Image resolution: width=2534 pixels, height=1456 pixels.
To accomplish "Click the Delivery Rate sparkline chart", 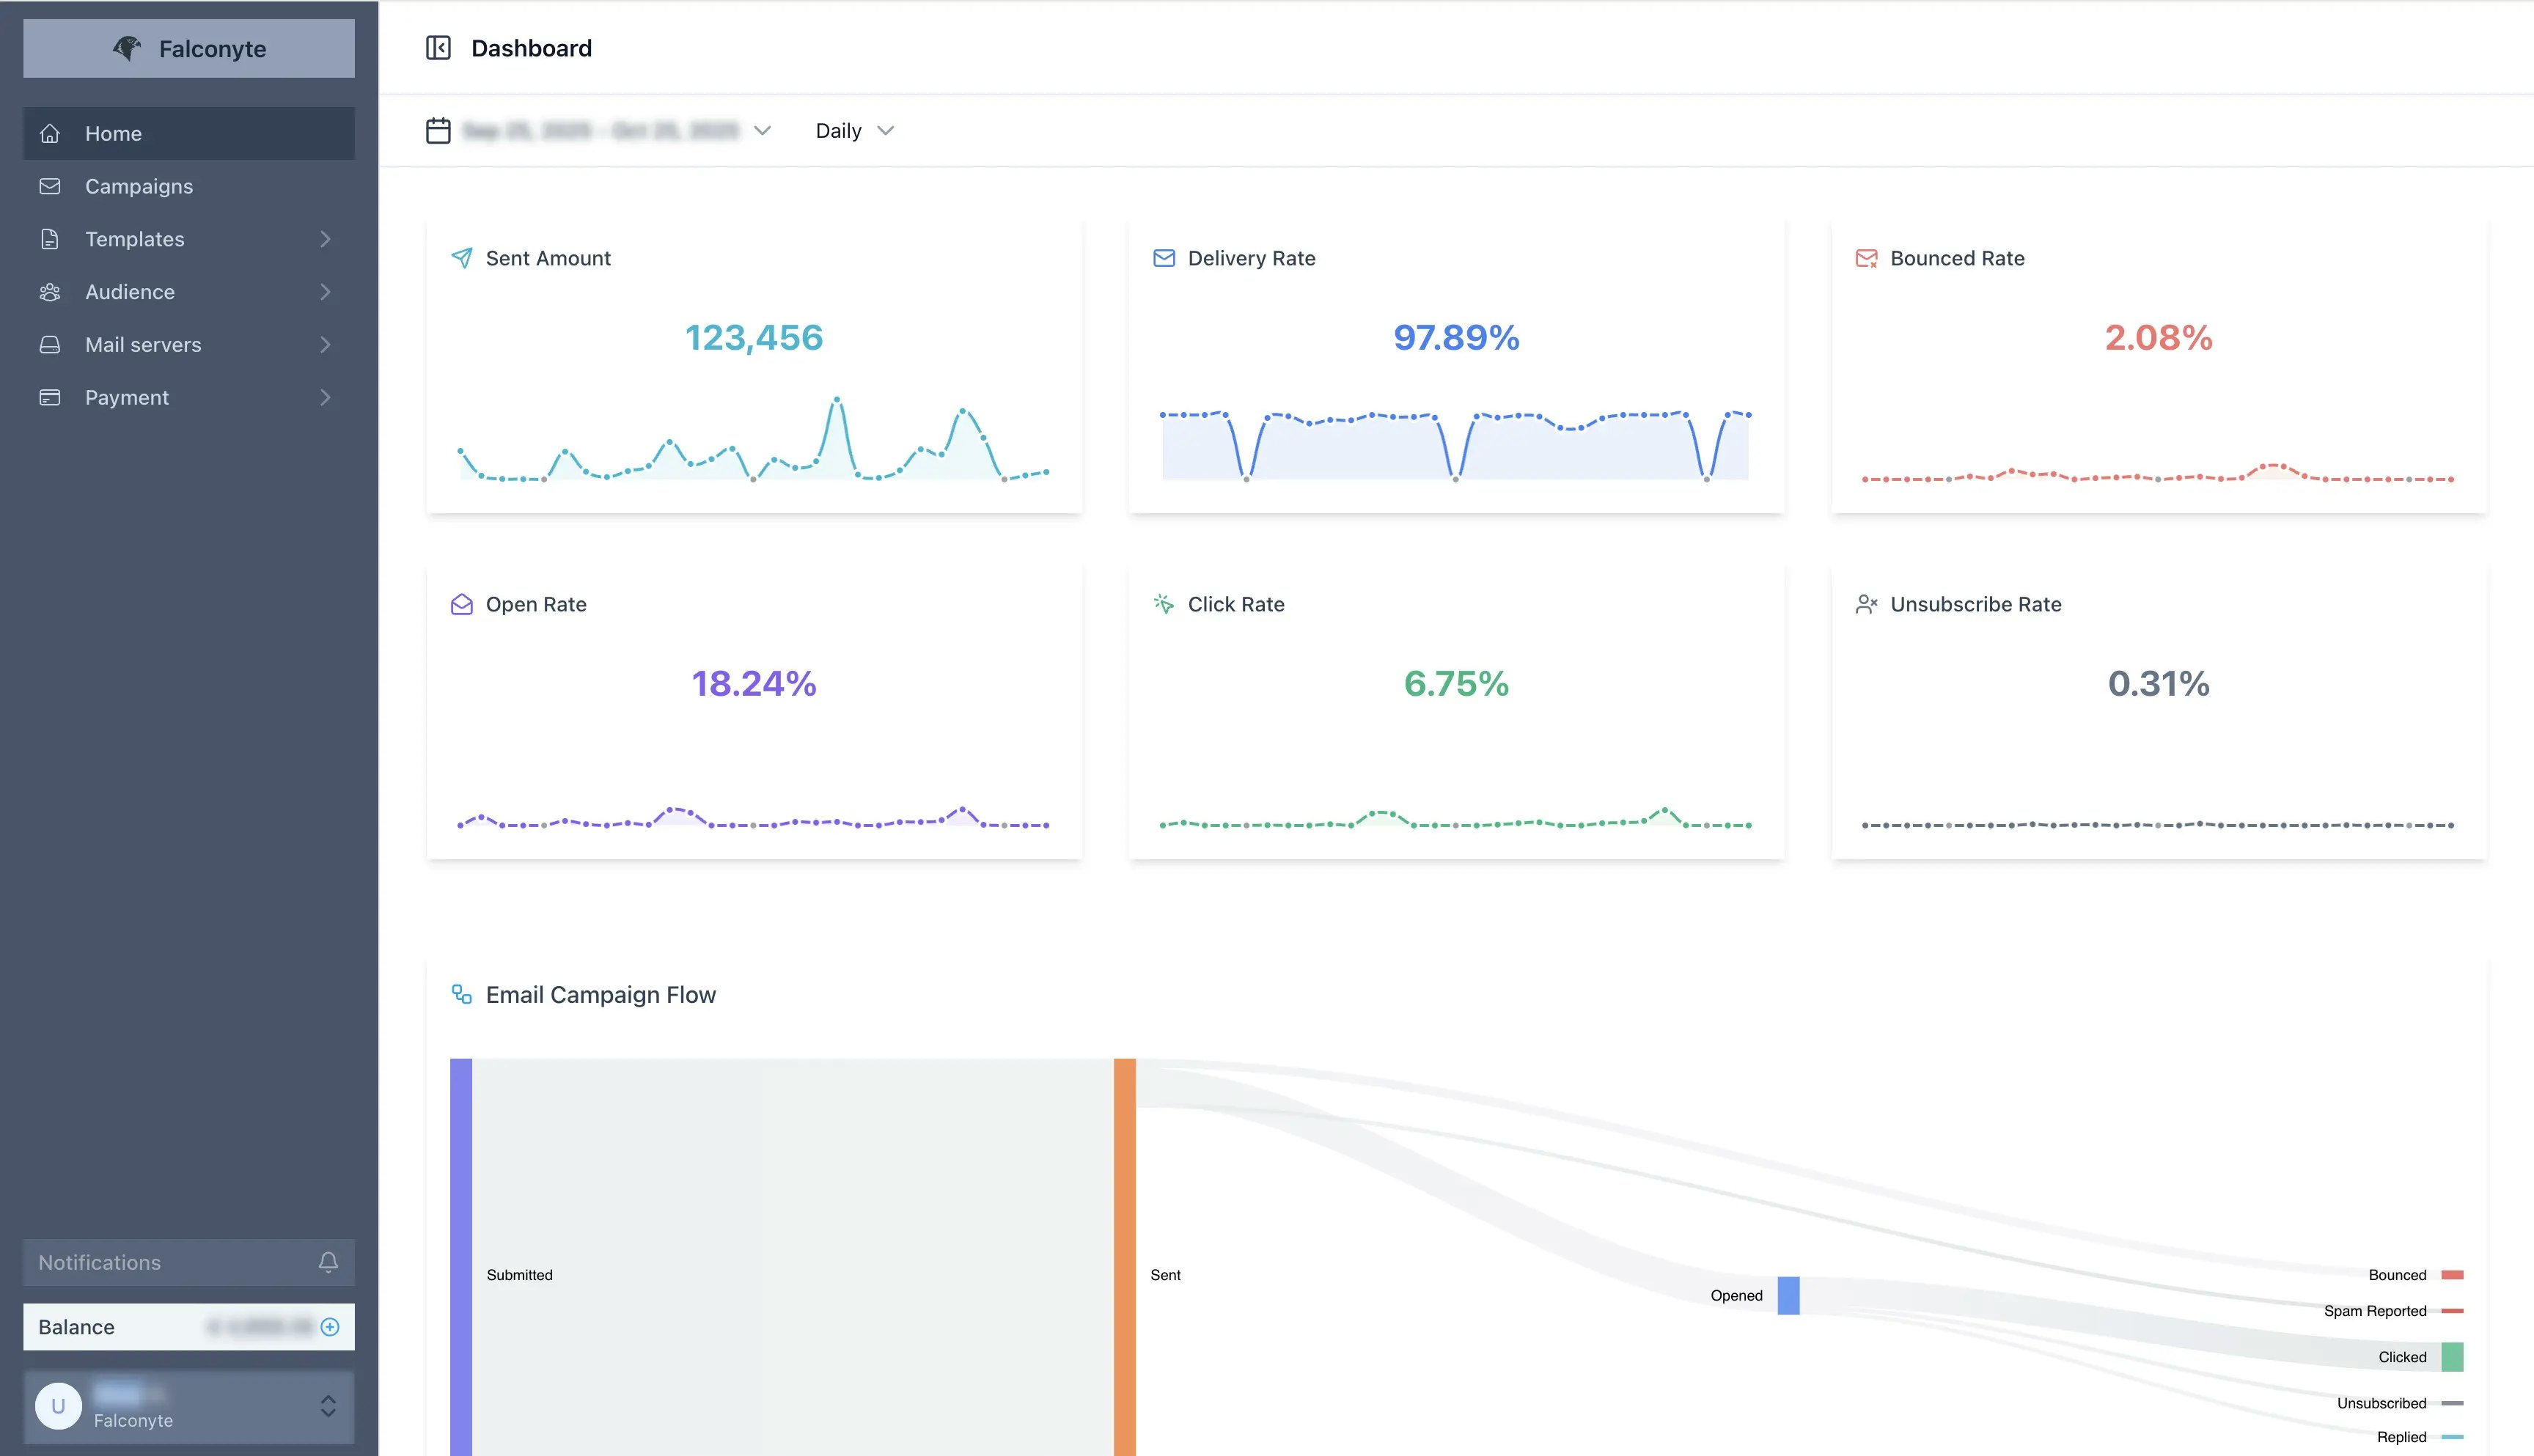I will point(1455,445).
